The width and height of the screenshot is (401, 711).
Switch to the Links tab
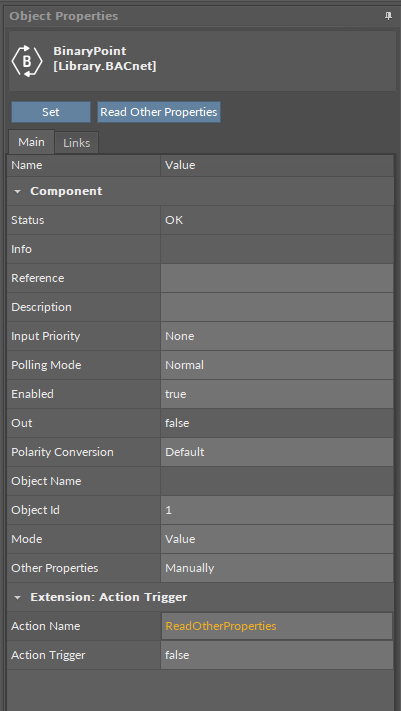point(76,143)
